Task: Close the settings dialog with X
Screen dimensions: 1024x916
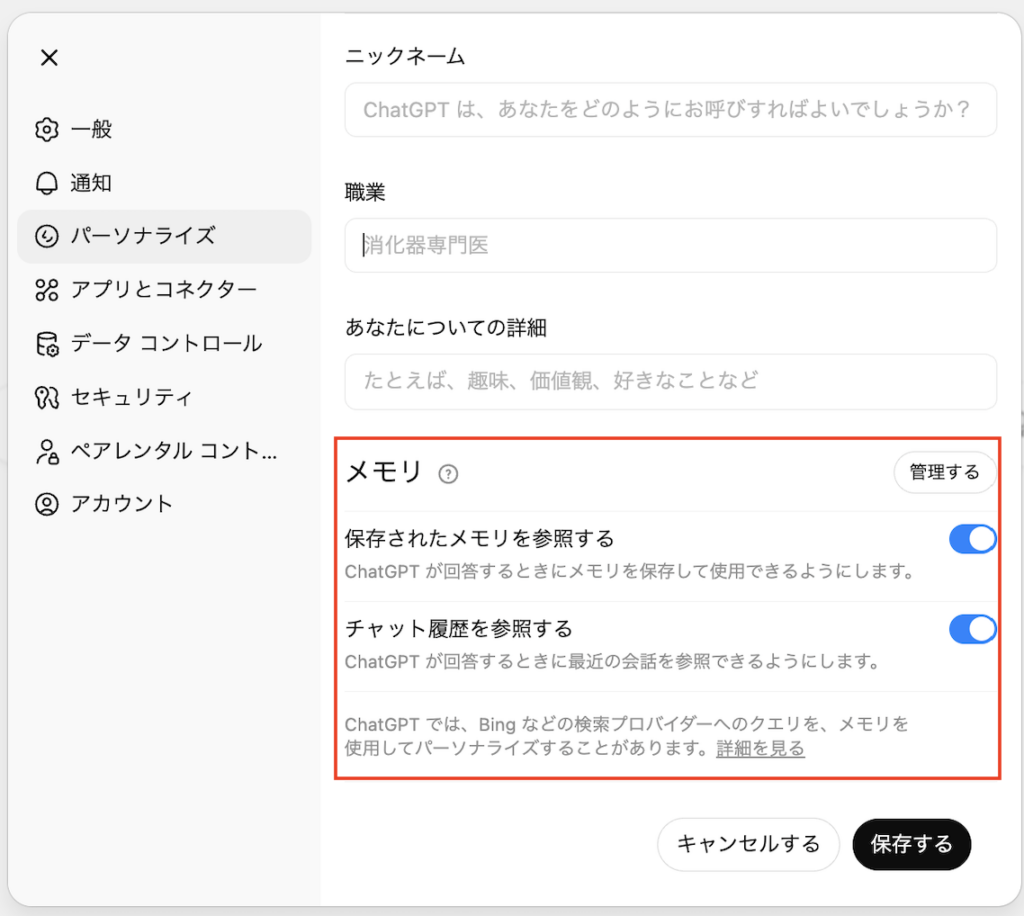Action: (x=49, y=58)
